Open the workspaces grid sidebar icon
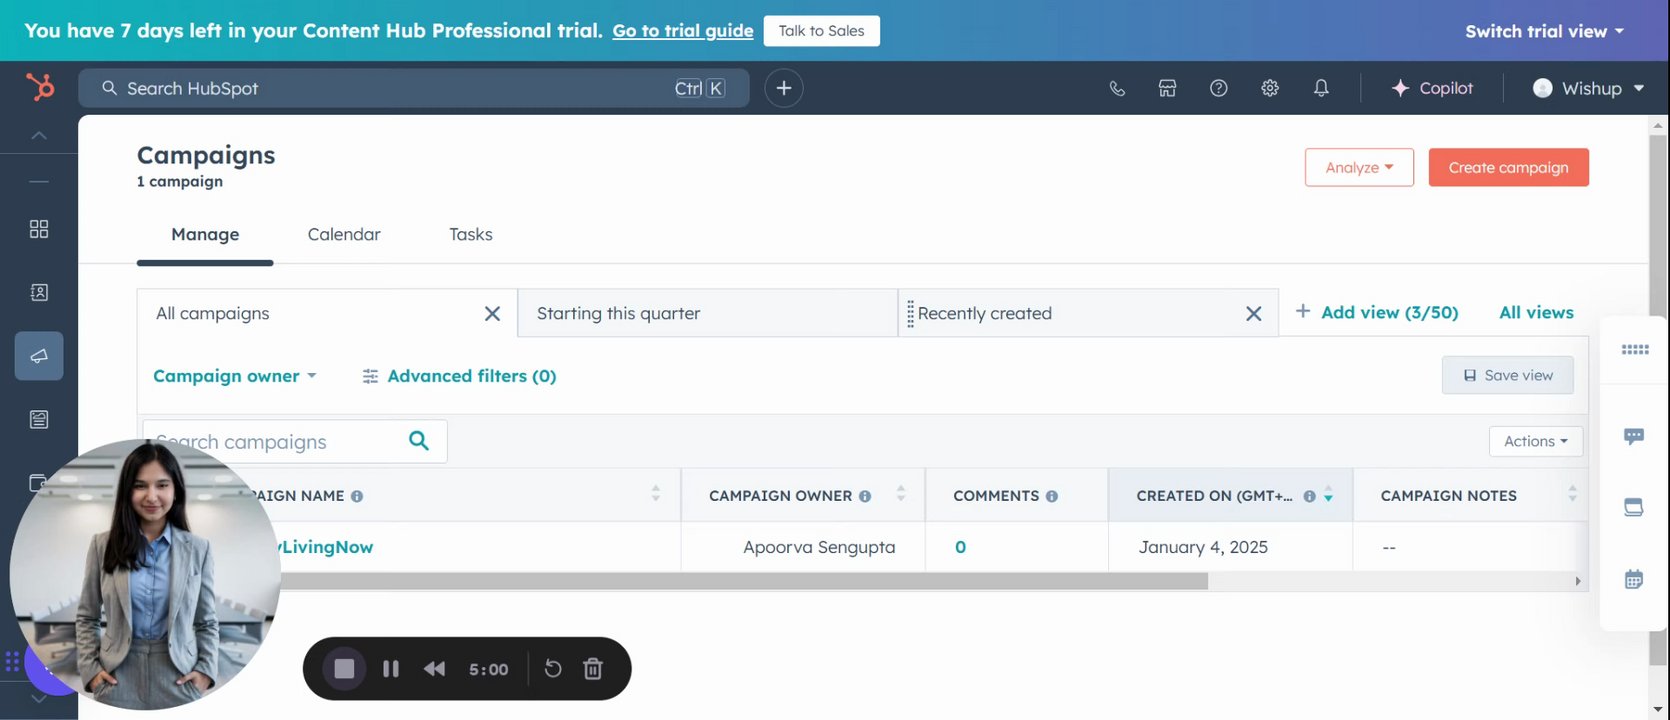Viewport: 1670px width, 720px height. [39, 229]
